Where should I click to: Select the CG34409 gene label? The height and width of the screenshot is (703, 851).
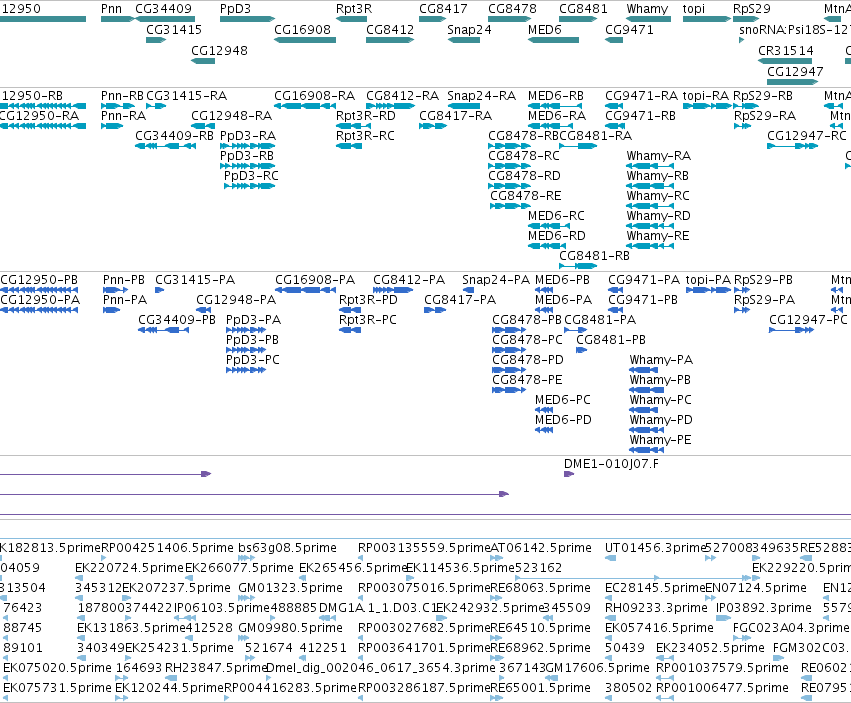[163, 9]
